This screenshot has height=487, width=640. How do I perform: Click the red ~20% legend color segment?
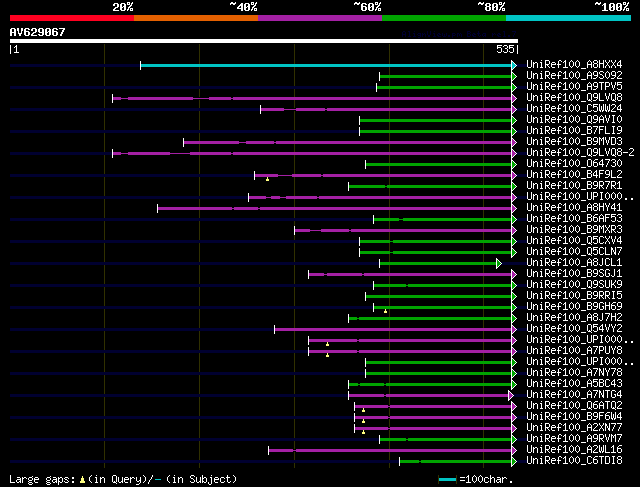(72, 18)
